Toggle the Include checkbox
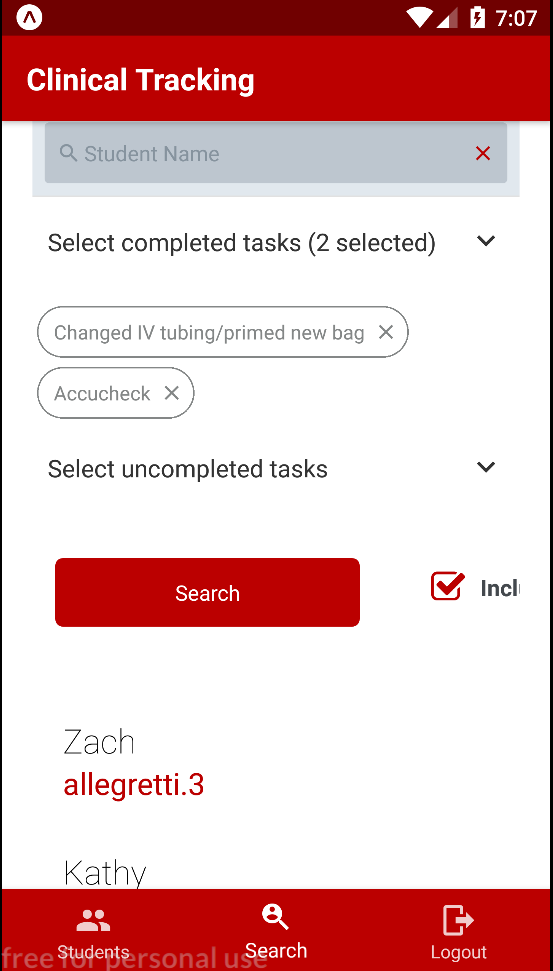The width and height of the screenshot is (553, 971). [x=447, y=586]
